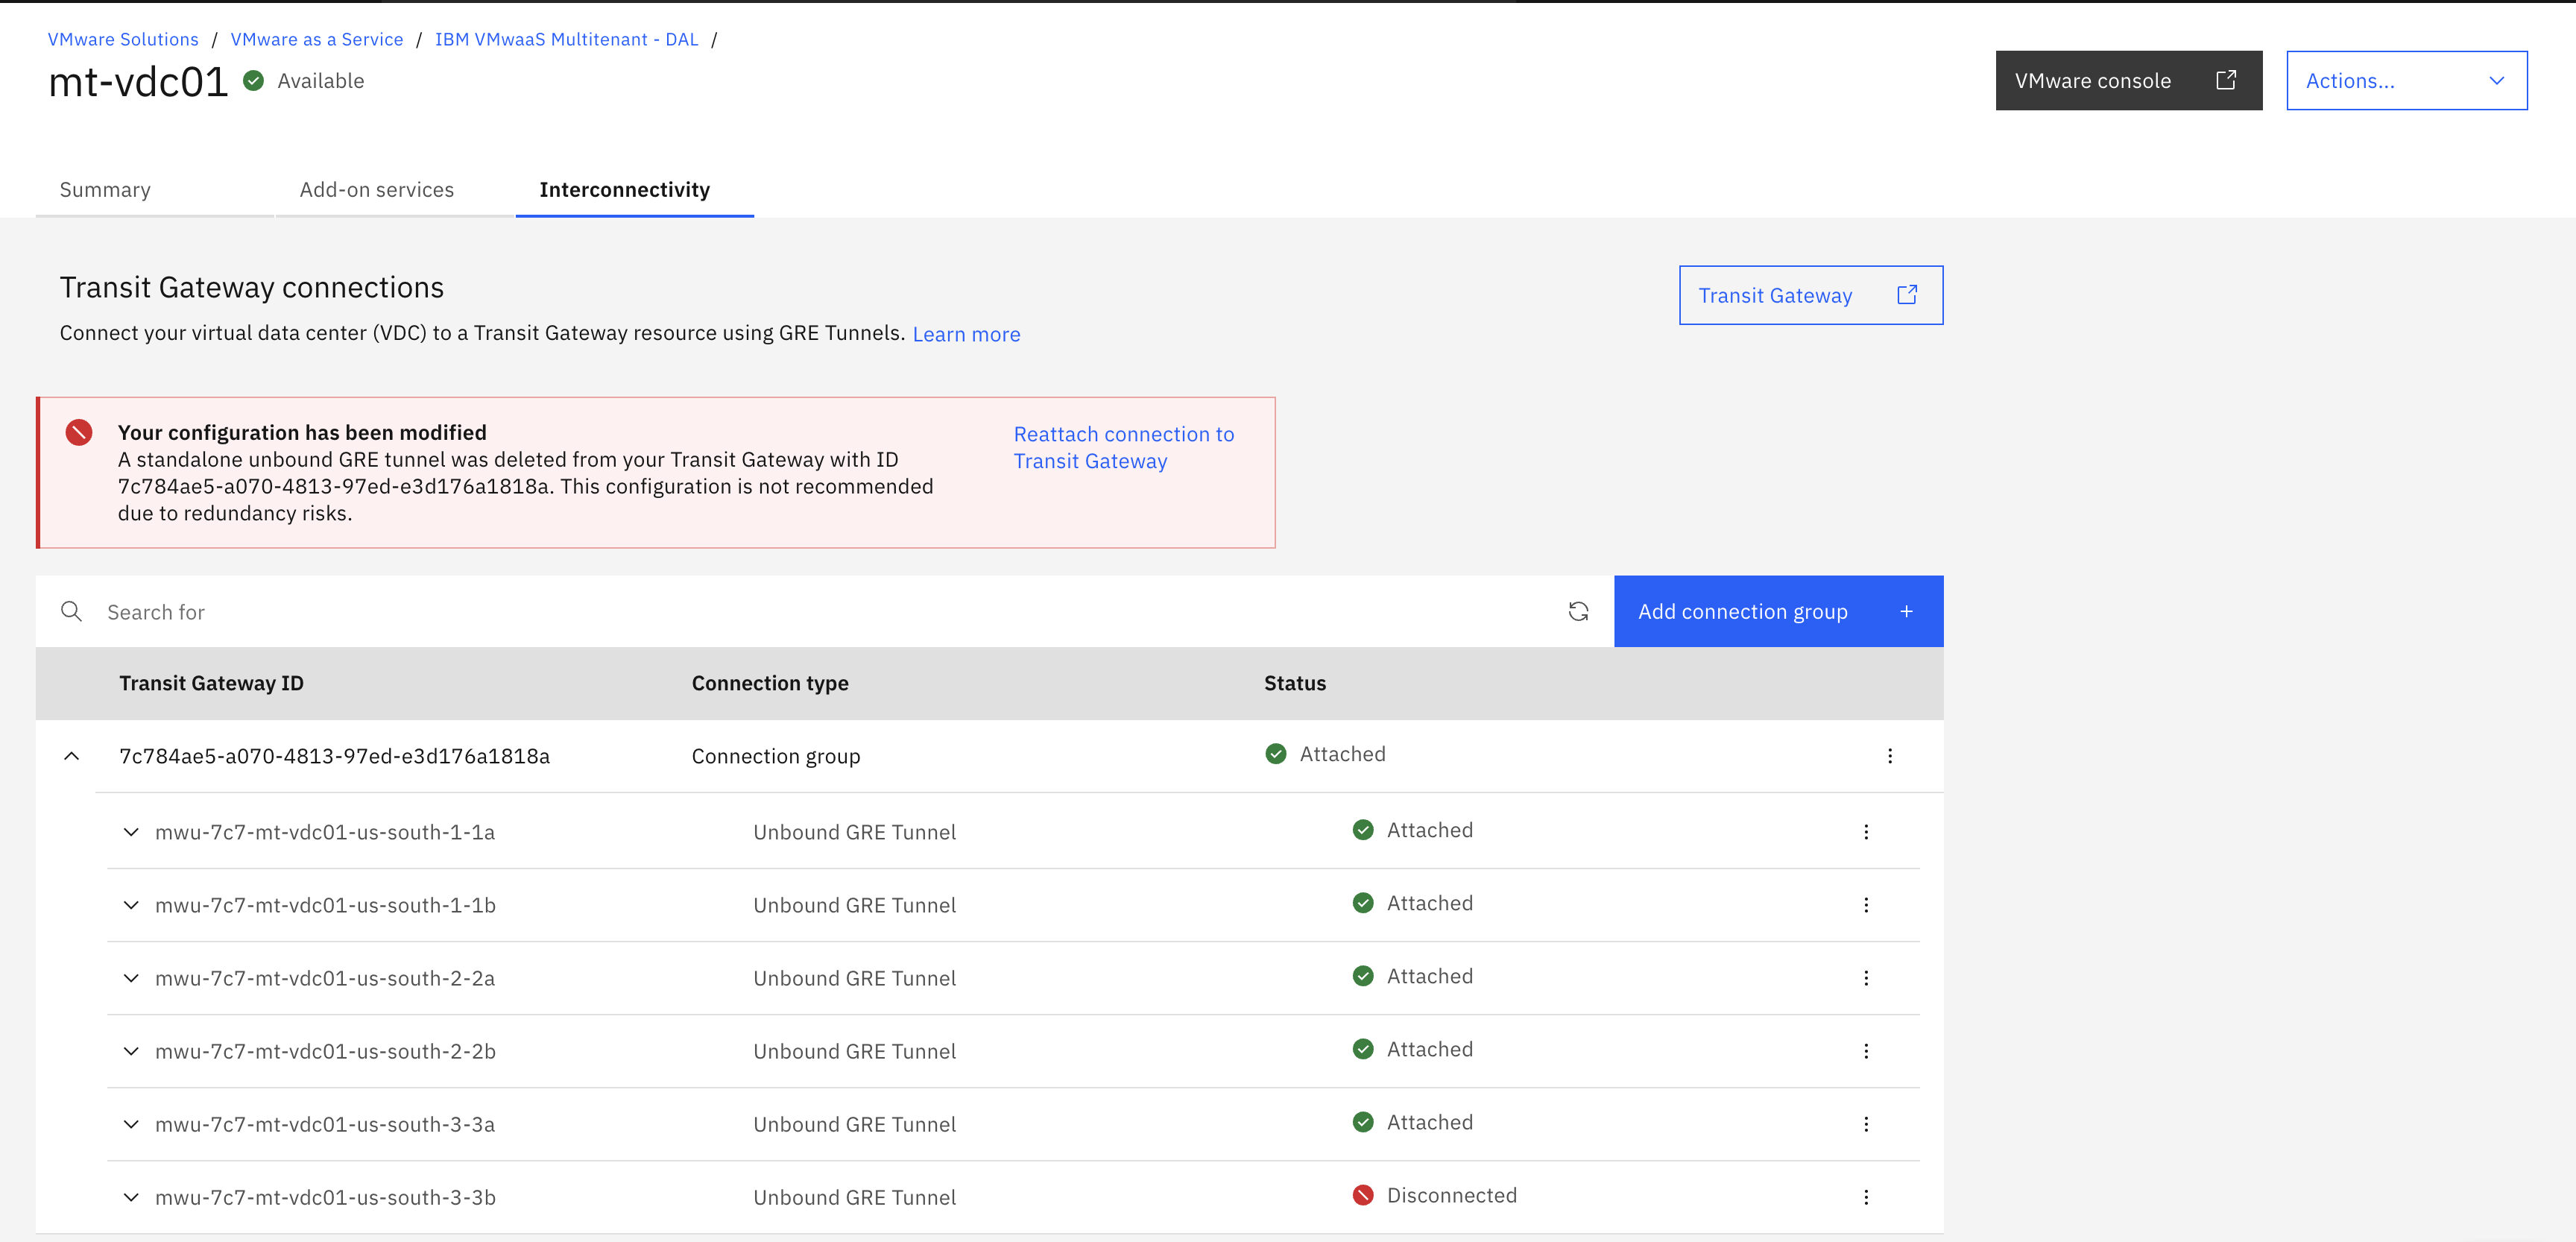The width and height of the screenshot is (2576, 1242).
Task: Switch to the Add-on services tab
Action: click(x=376, y=190)
